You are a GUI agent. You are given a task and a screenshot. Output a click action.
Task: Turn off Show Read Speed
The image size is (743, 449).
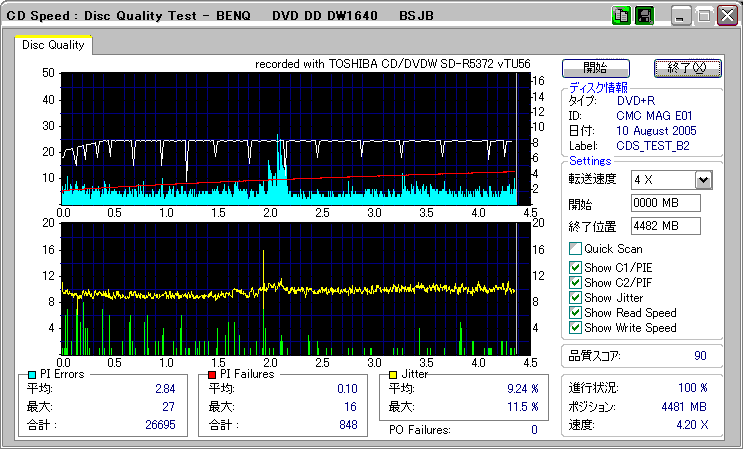[x=575, y=312]
